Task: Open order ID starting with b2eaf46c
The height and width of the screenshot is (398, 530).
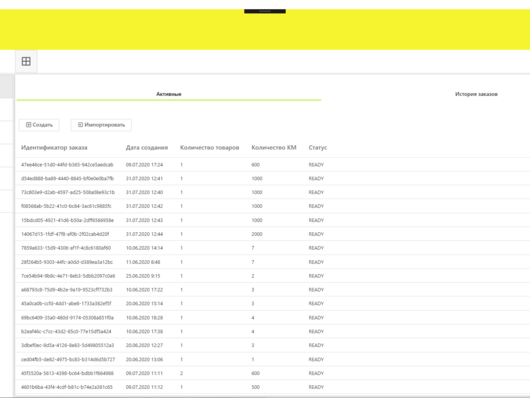Action: 66,331
